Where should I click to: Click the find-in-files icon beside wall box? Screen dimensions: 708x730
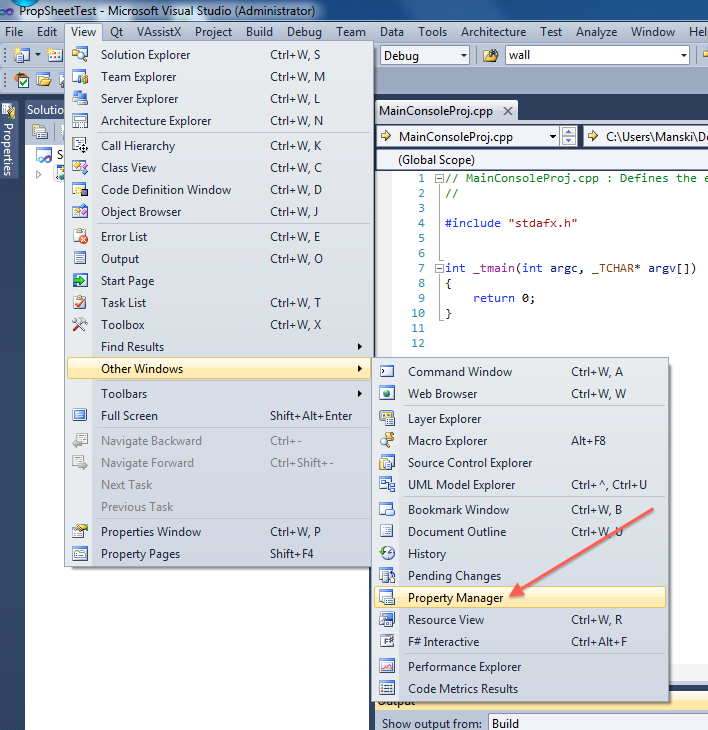tap(490, 55)
